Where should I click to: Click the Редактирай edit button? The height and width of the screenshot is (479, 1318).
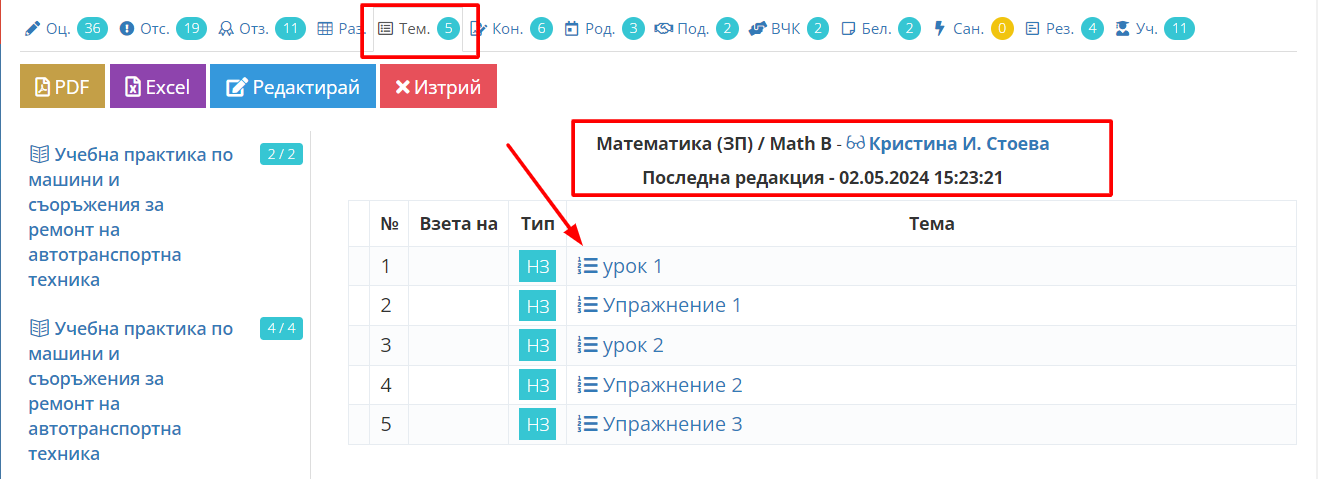point(292,86)
